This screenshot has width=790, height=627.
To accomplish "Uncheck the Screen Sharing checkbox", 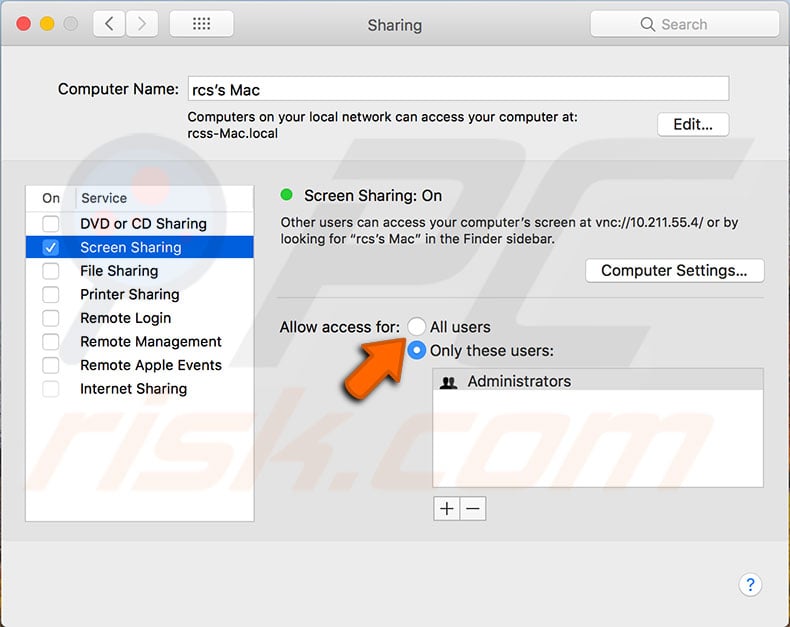I will click(50, 247).
